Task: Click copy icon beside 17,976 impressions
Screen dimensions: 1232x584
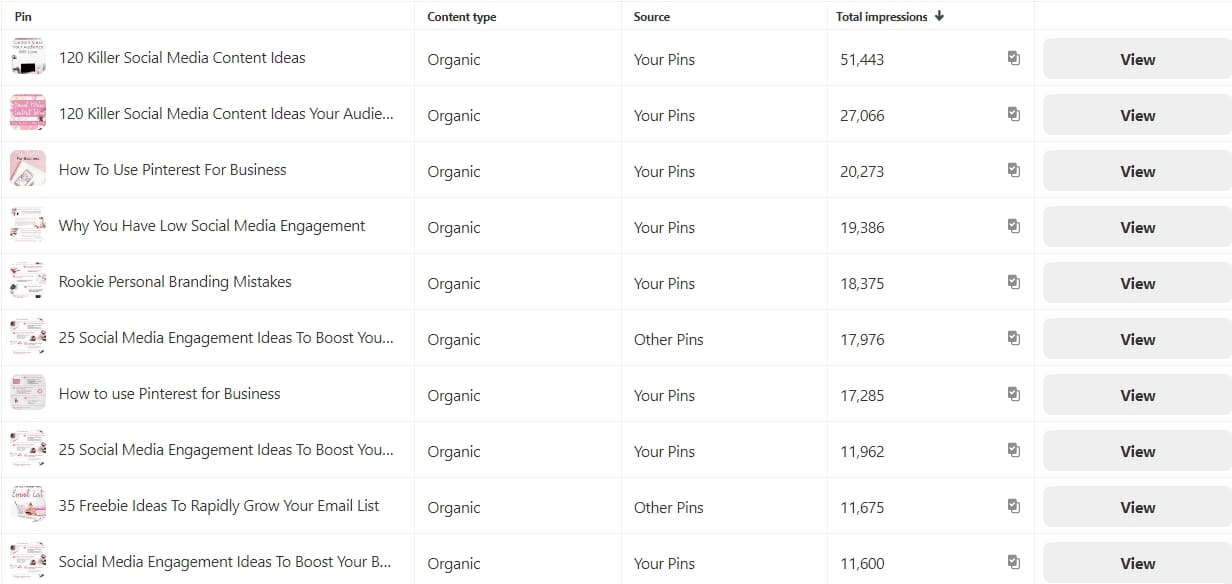Action: (x=1013, y=339)
